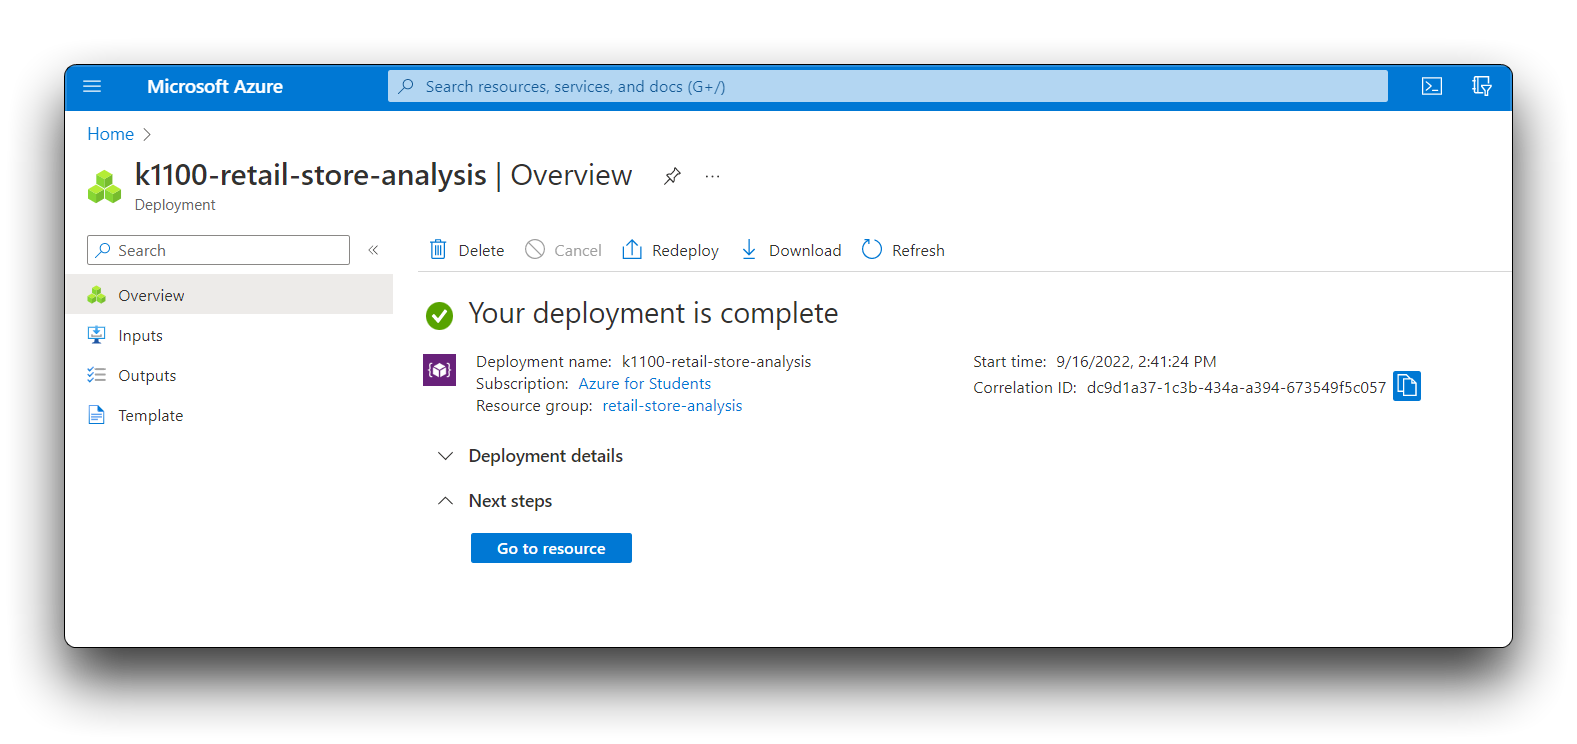Cancel the deployment
This screenshot has height=744, width=1577.
click(x=563, y=250)
